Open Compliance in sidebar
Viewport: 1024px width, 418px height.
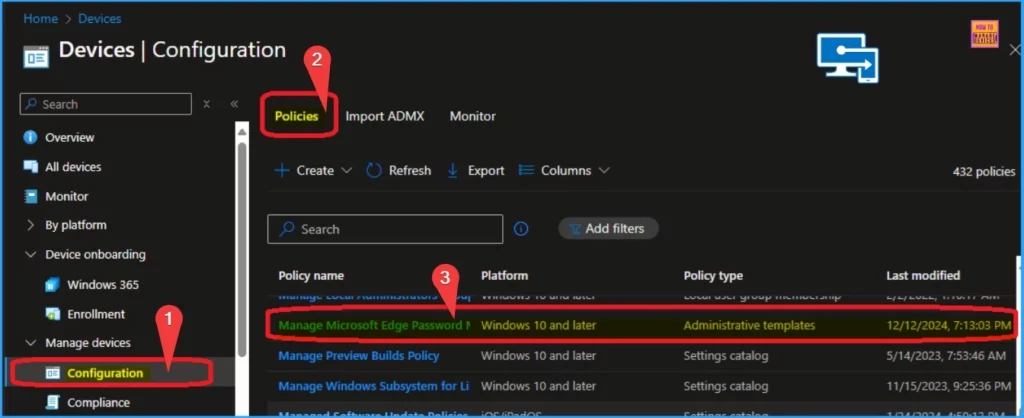click(x=99, y=402)
